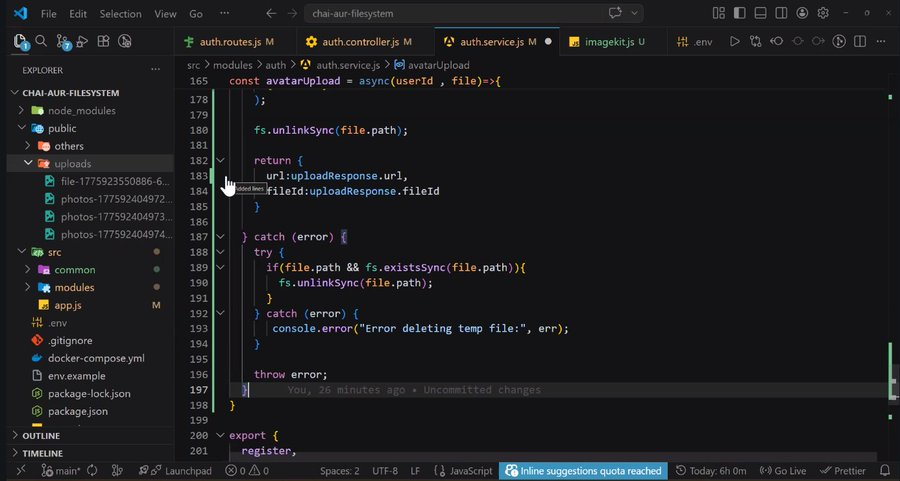The width and height of the screenshot is (900, 481).
Task: Toggle file blame icon in editor toolbar
Action: [839, 41]
